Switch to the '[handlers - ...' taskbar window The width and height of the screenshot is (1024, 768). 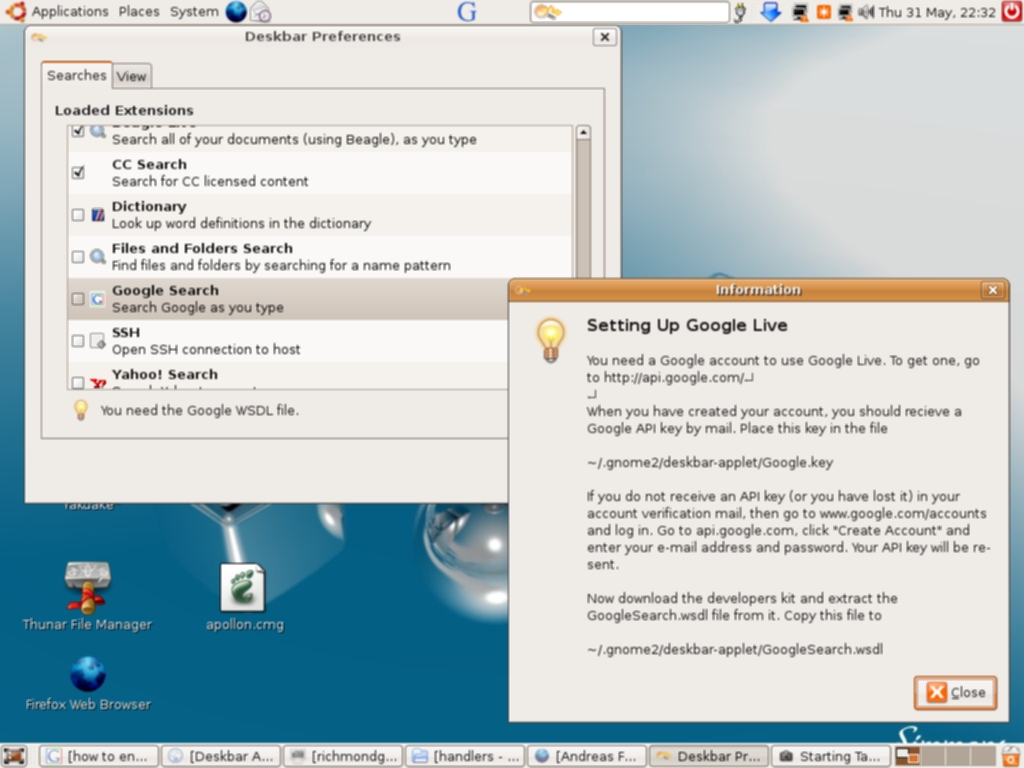point(465,756)
